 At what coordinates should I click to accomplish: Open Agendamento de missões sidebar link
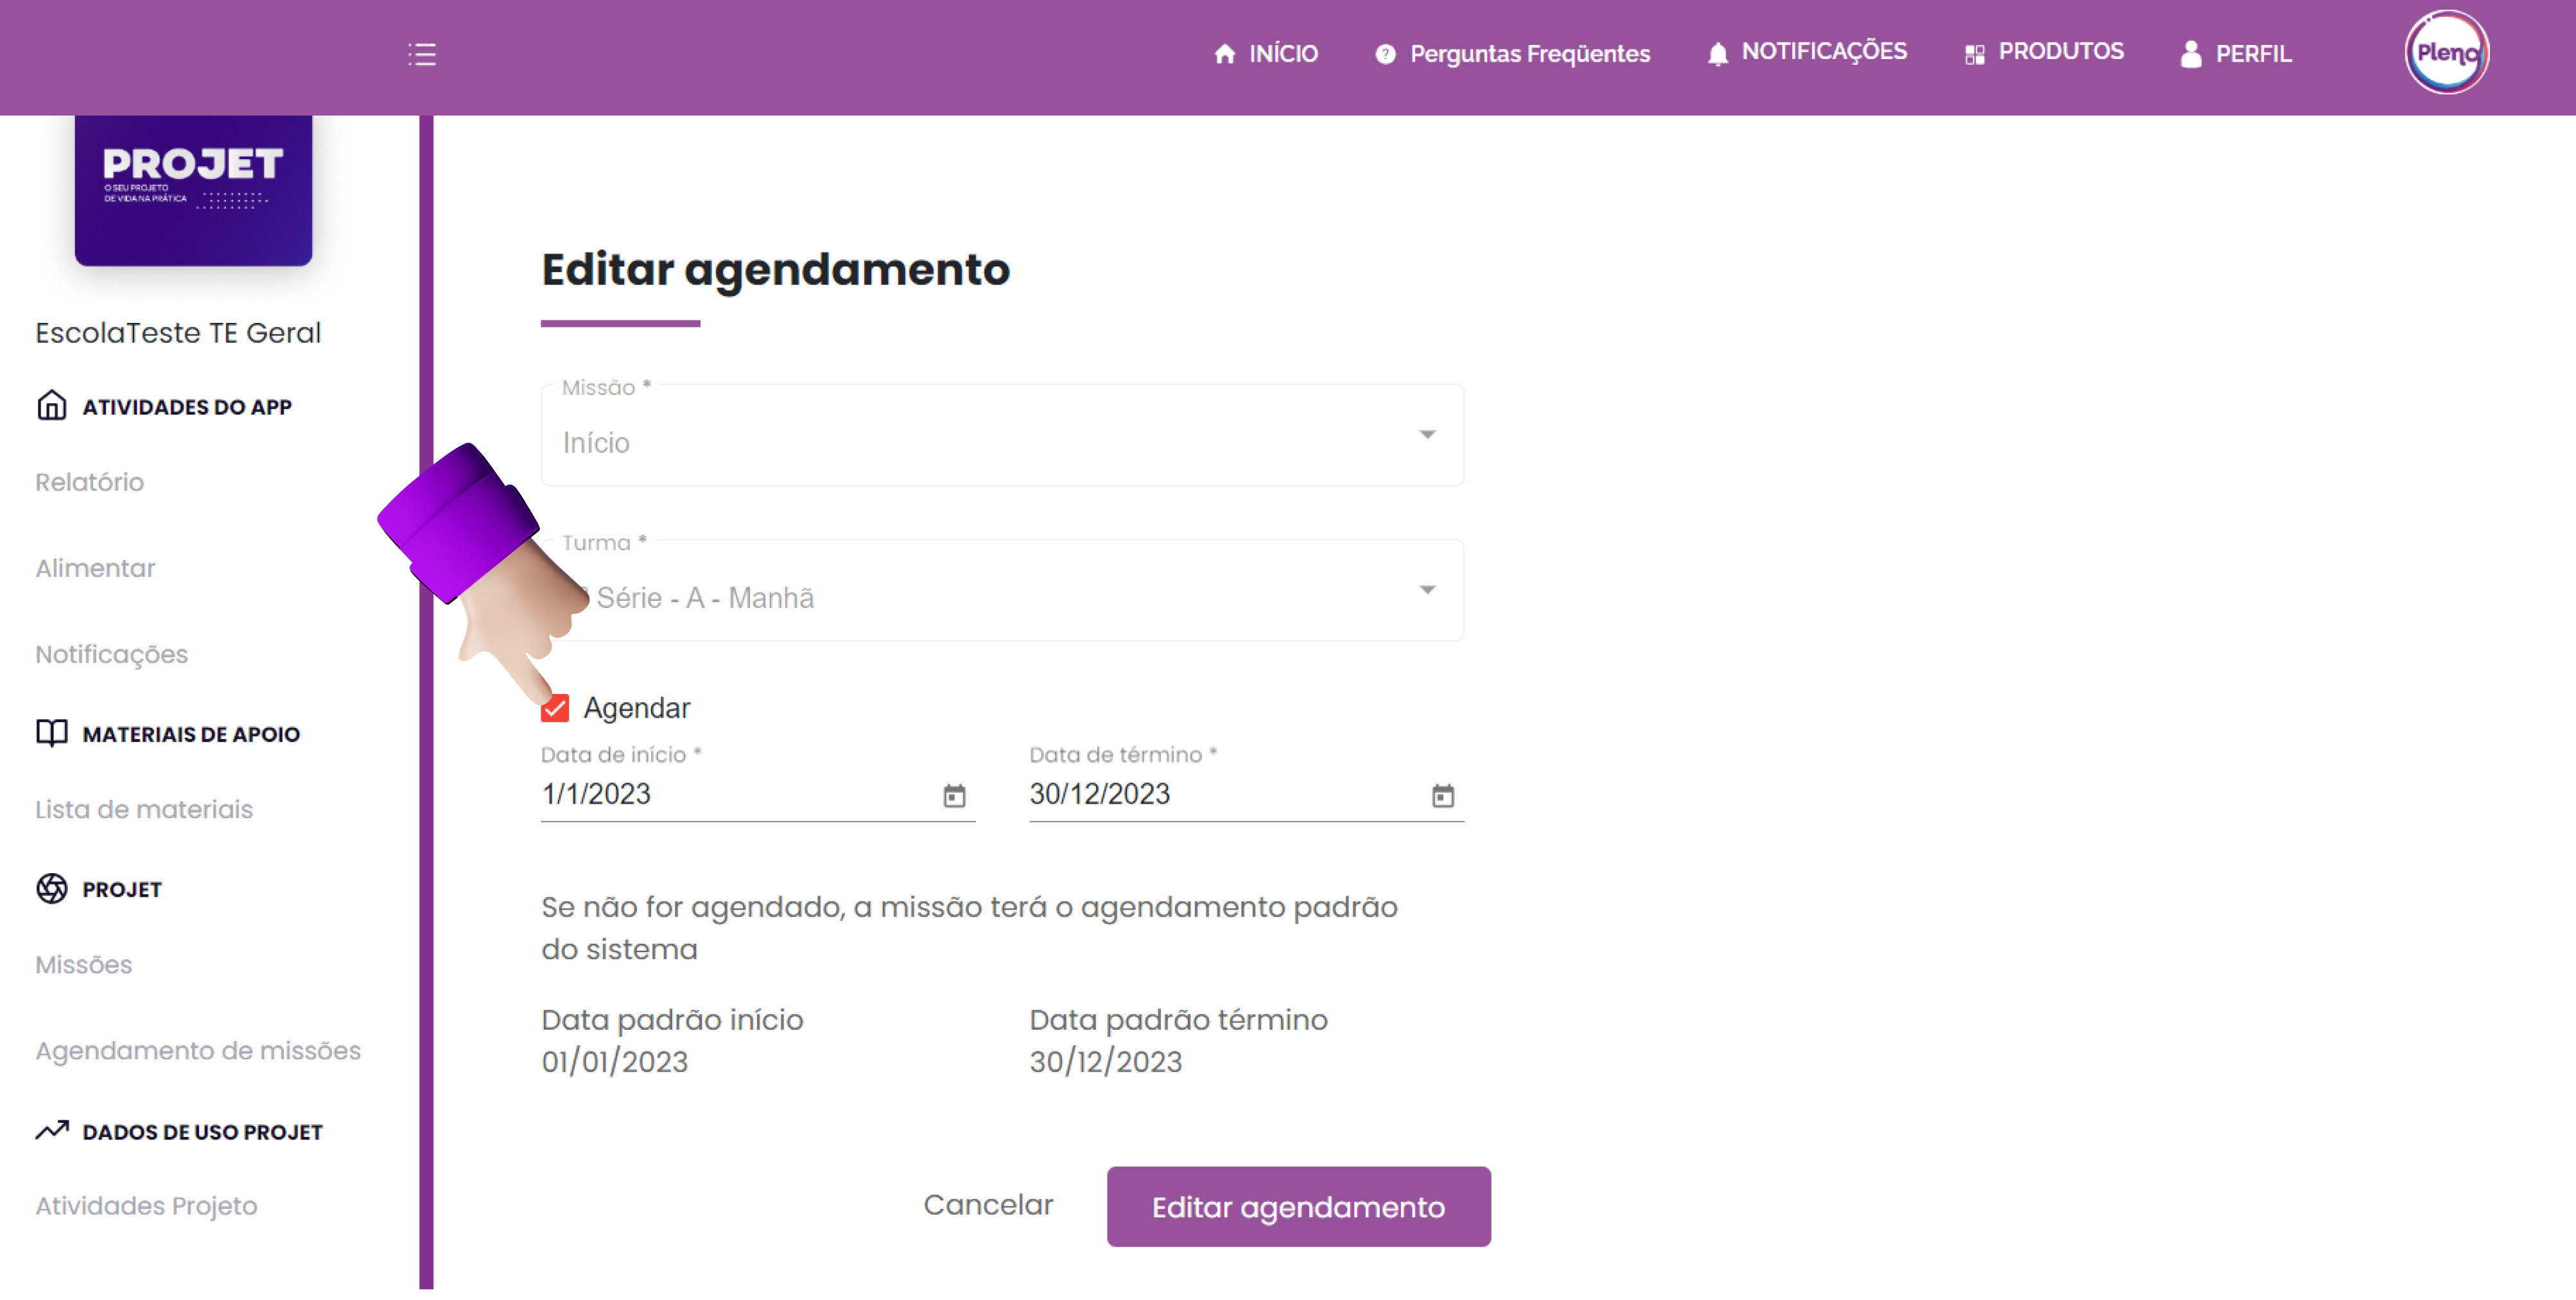198,1050
